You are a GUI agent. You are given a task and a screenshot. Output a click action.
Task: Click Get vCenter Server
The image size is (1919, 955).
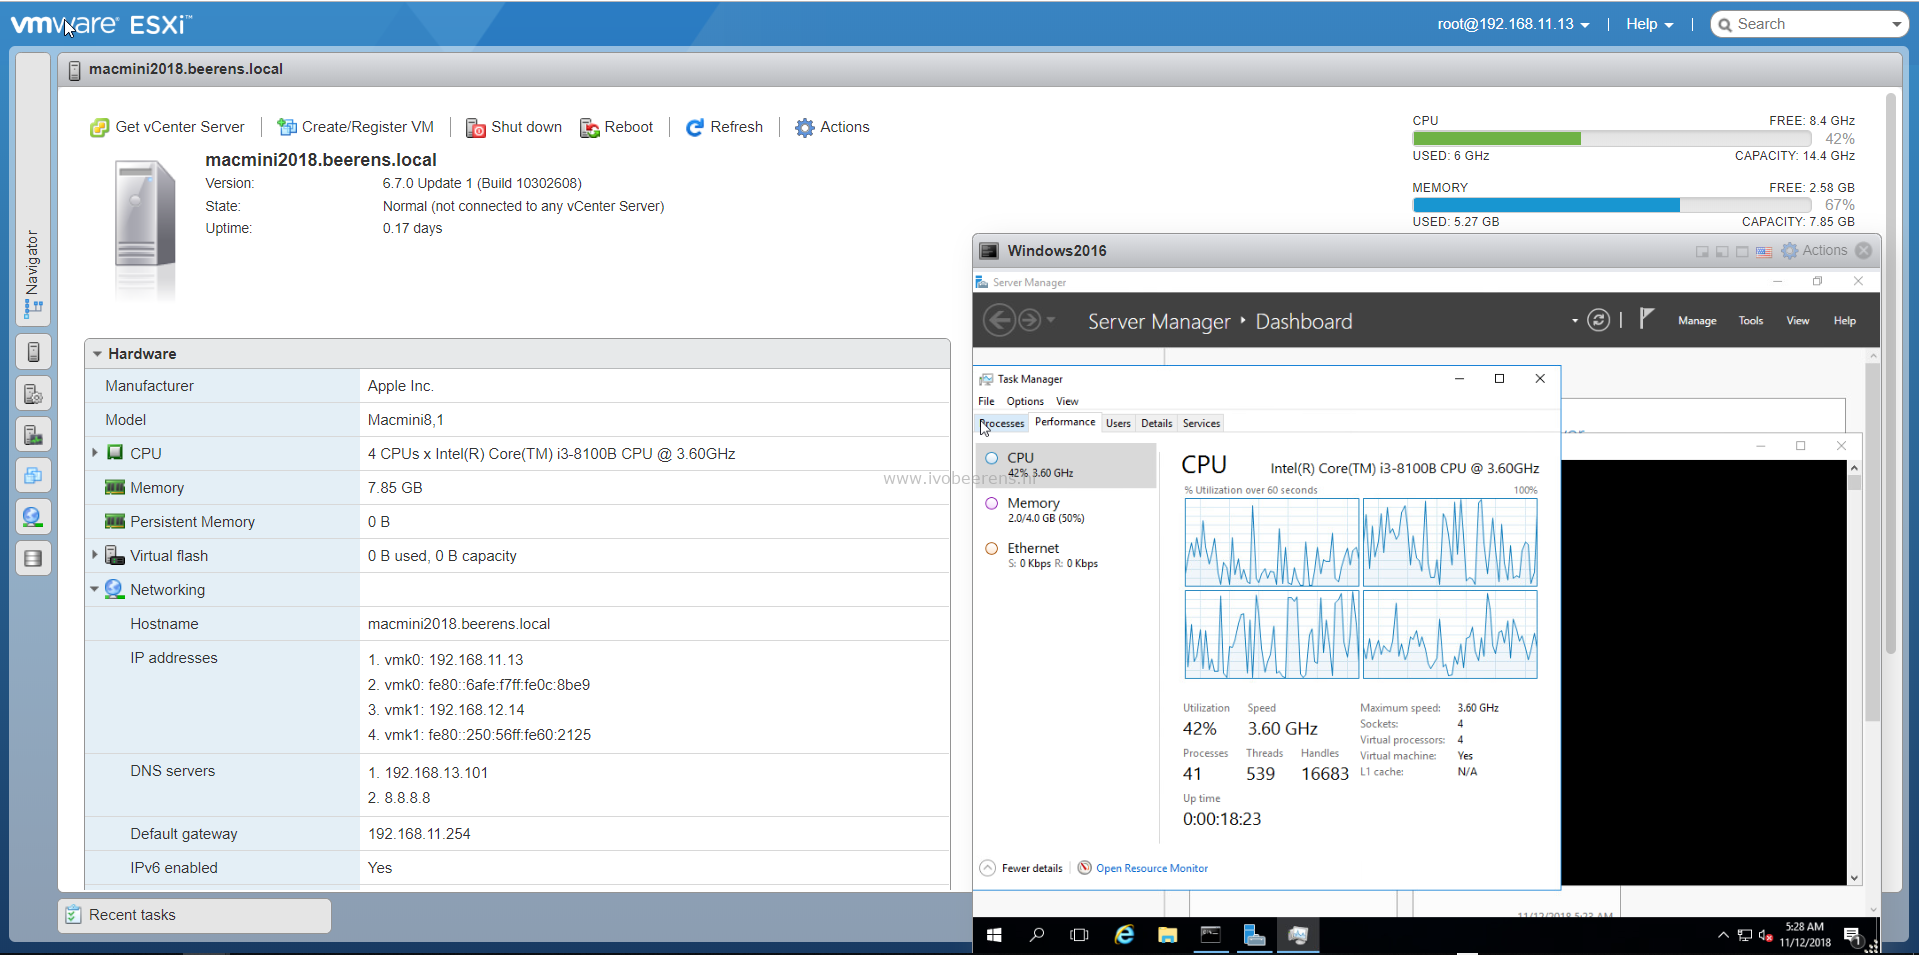pos(167,127)
